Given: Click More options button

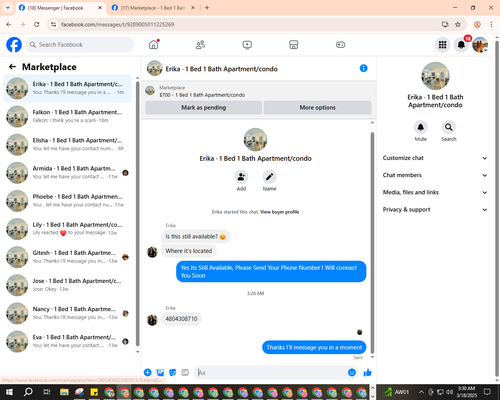Looking at the screenshot, I should point(317,108).
